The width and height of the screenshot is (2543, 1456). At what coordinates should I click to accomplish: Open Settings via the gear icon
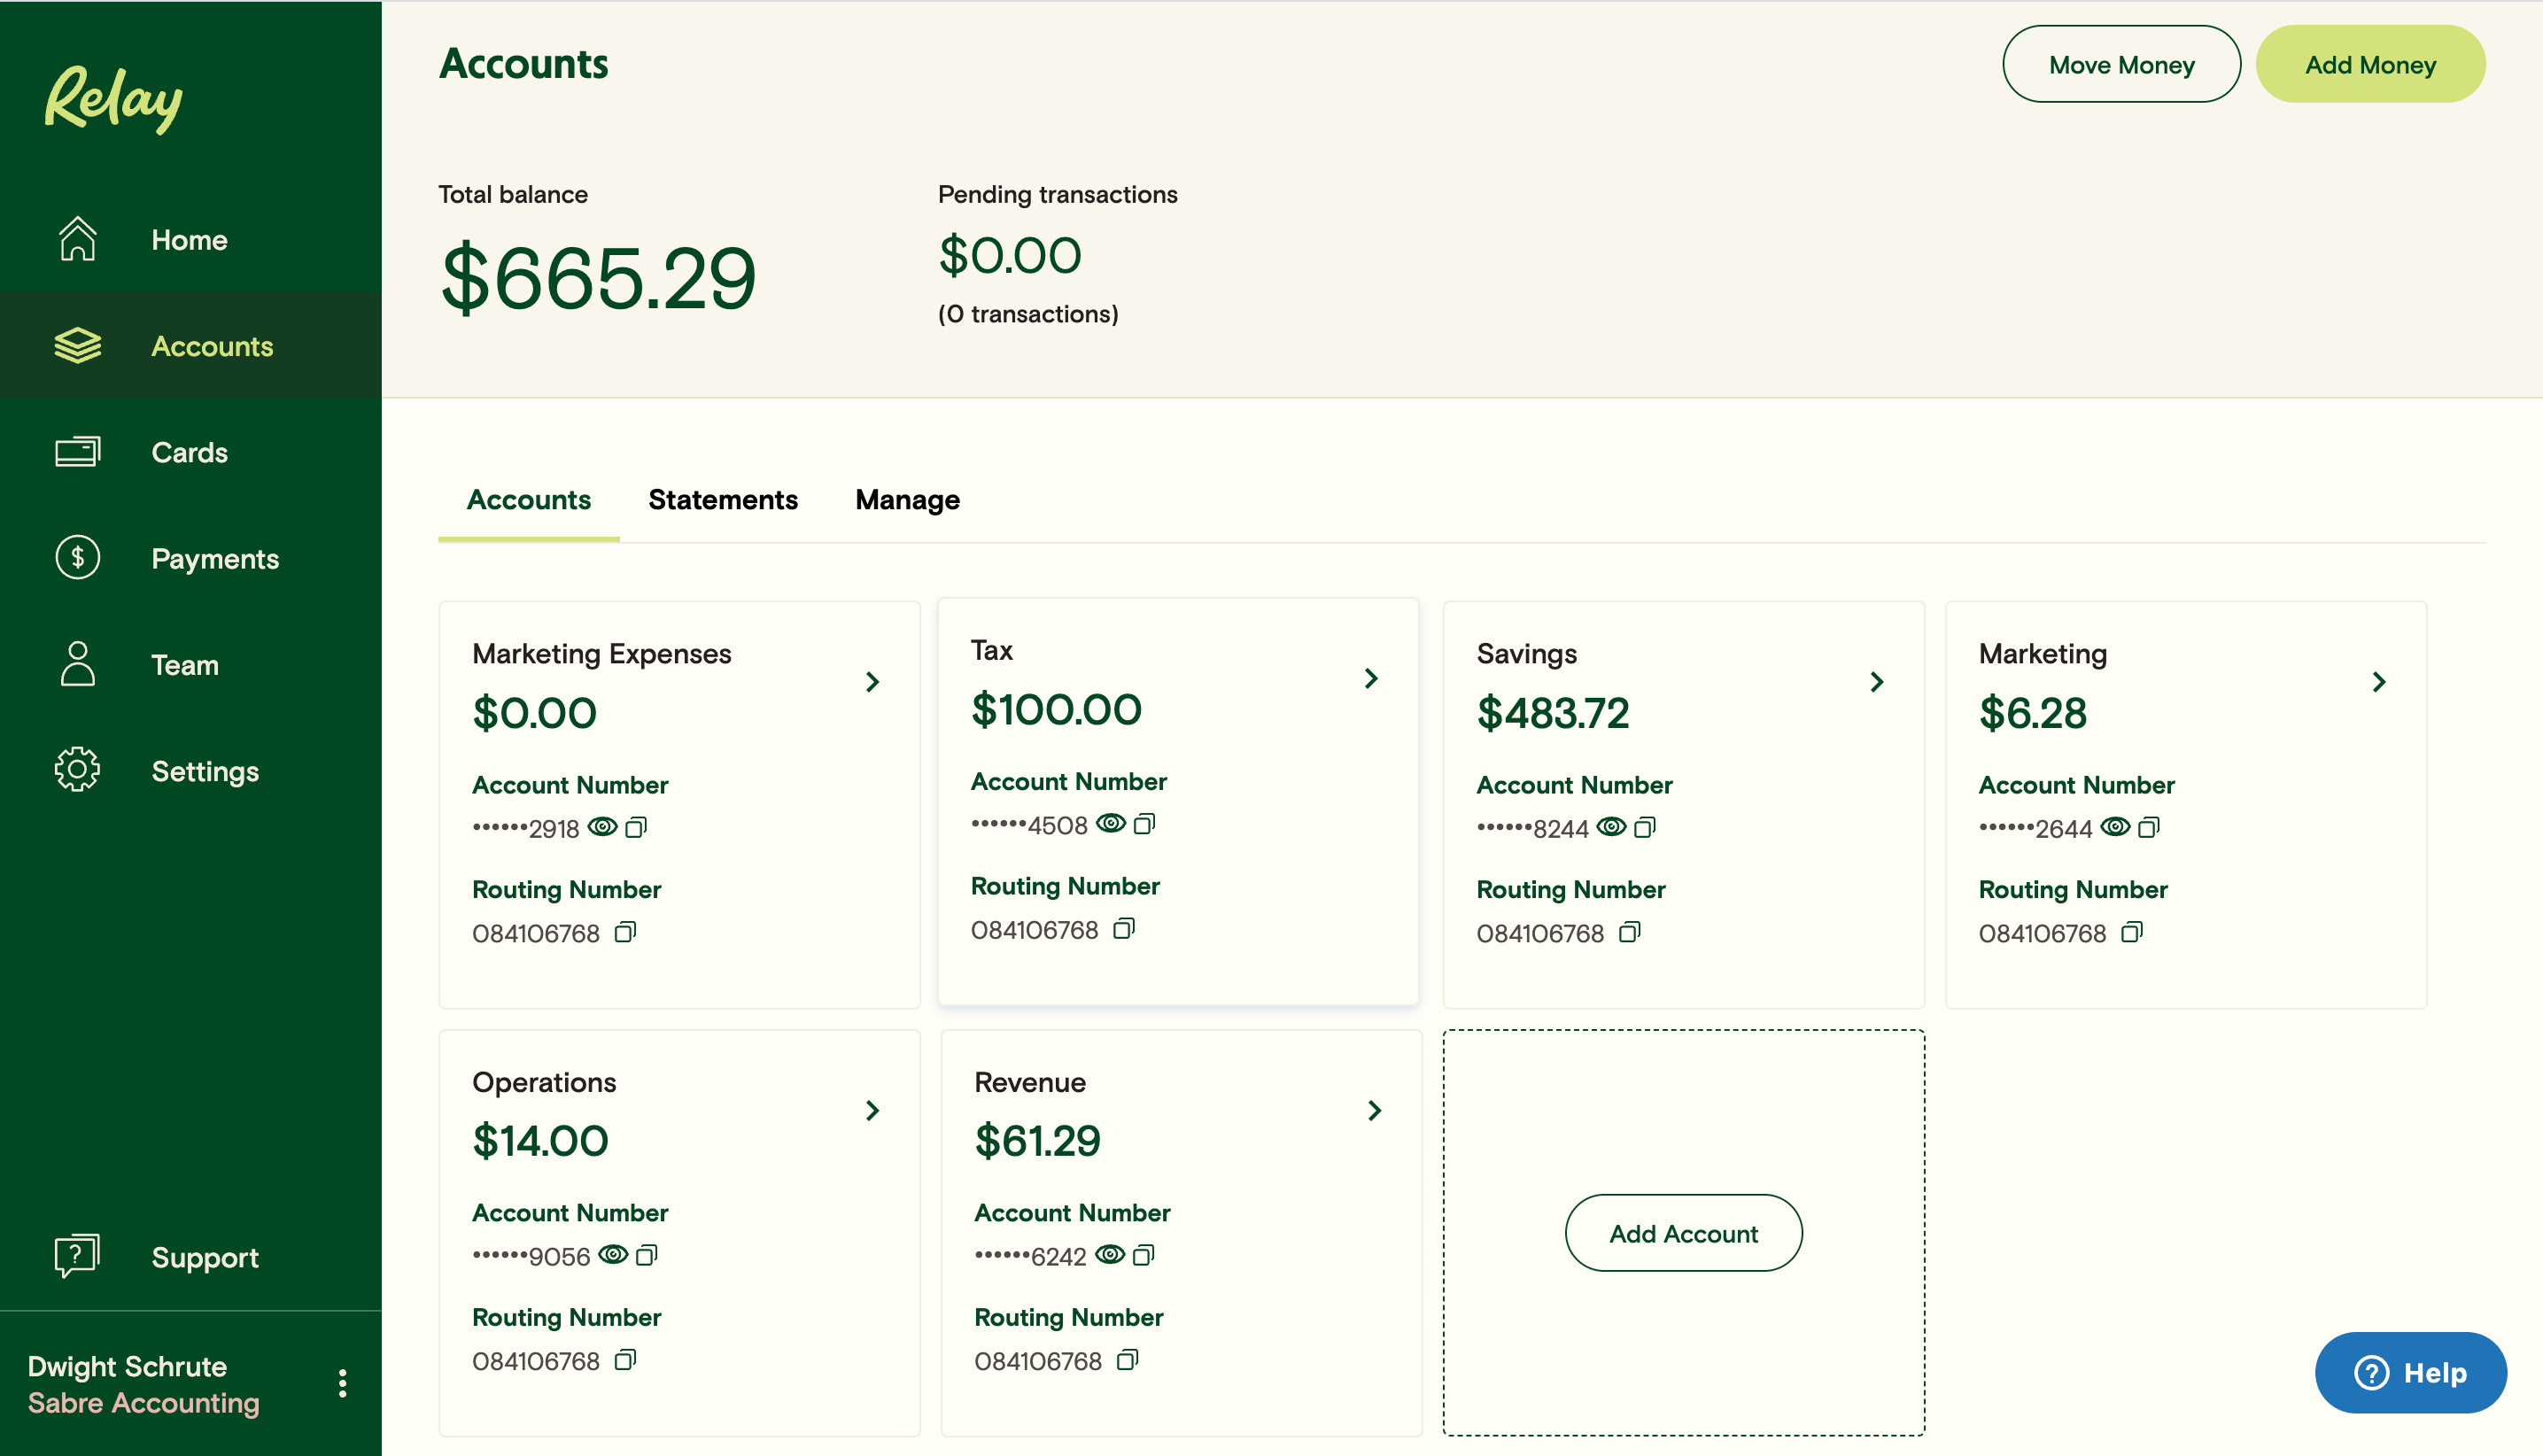(x=78, y=769)
